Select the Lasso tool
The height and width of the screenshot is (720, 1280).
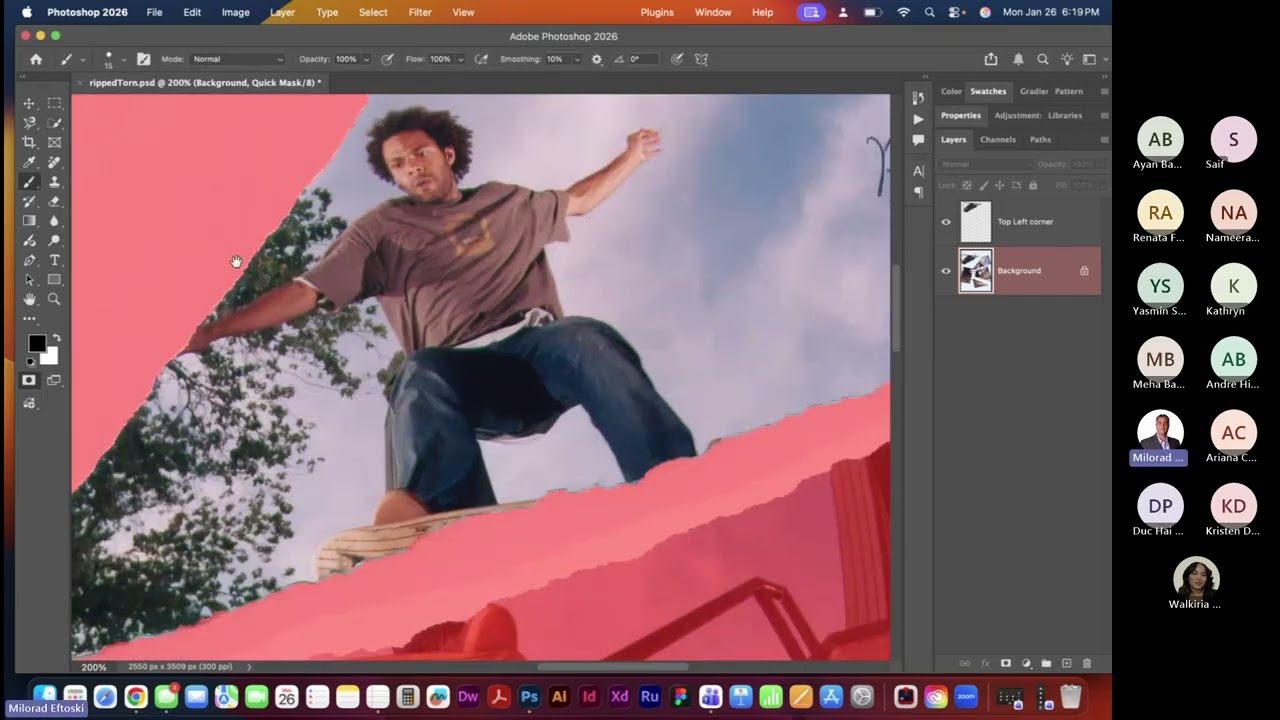29,123
